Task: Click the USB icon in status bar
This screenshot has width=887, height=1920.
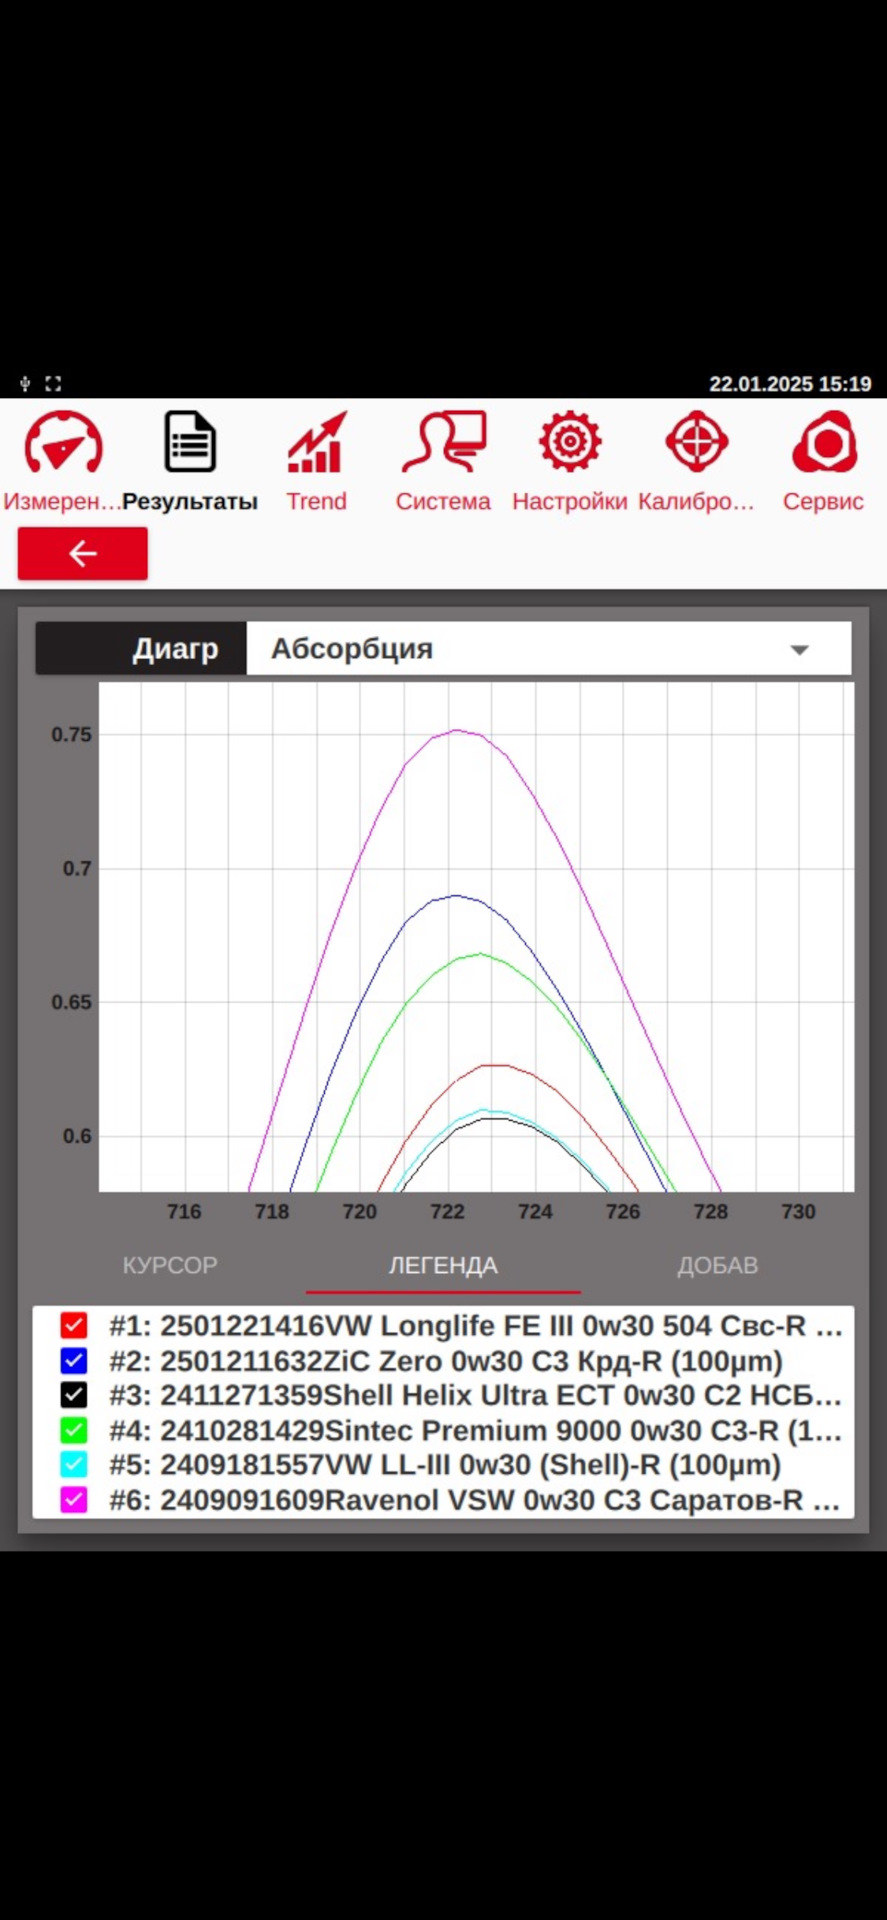Action: click(25, 383)
